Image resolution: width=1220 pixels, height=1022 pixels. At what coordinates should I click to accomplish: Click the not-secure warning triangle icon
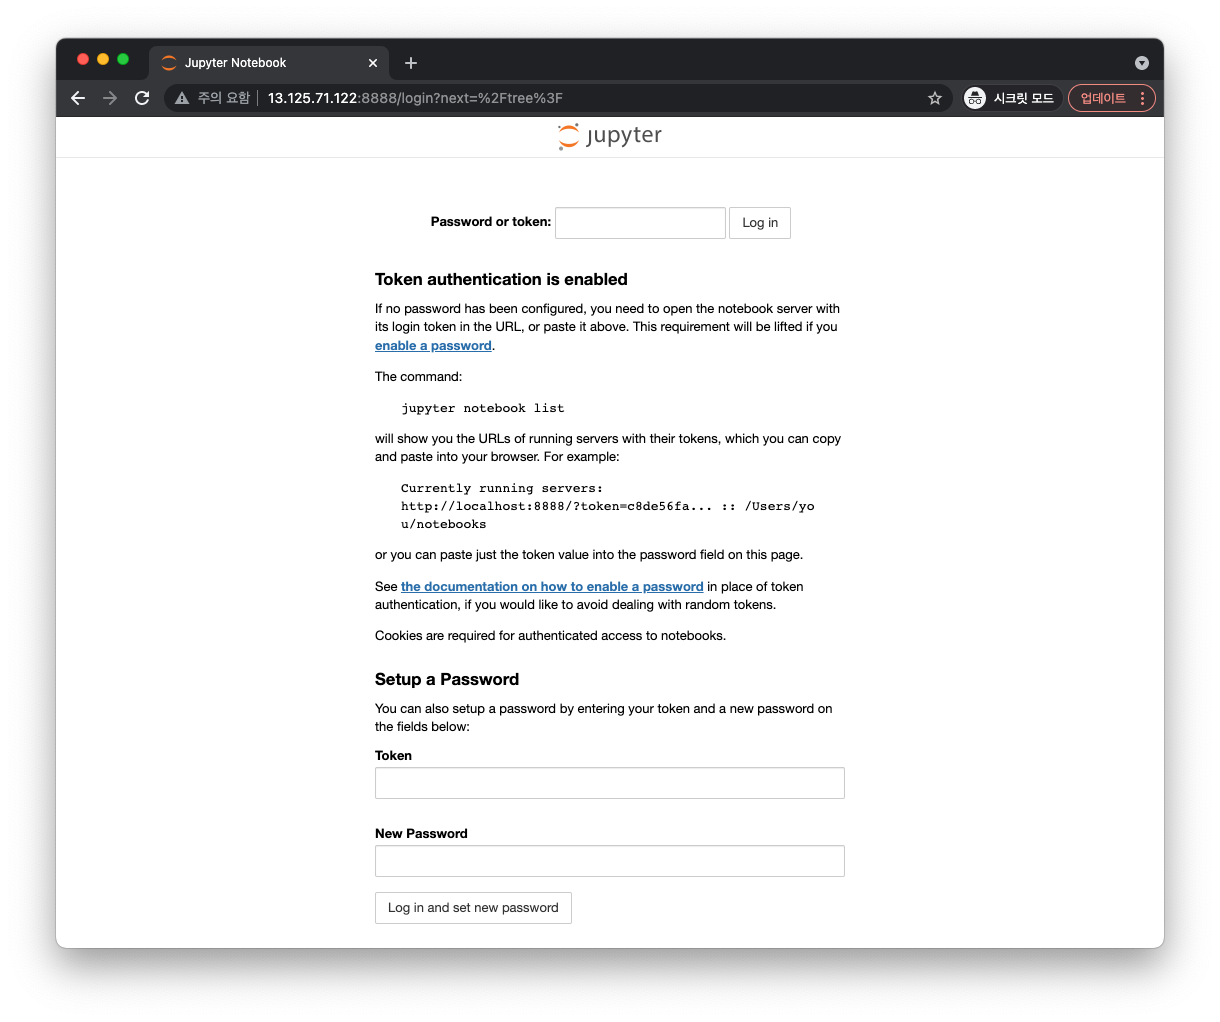[182, 98]
